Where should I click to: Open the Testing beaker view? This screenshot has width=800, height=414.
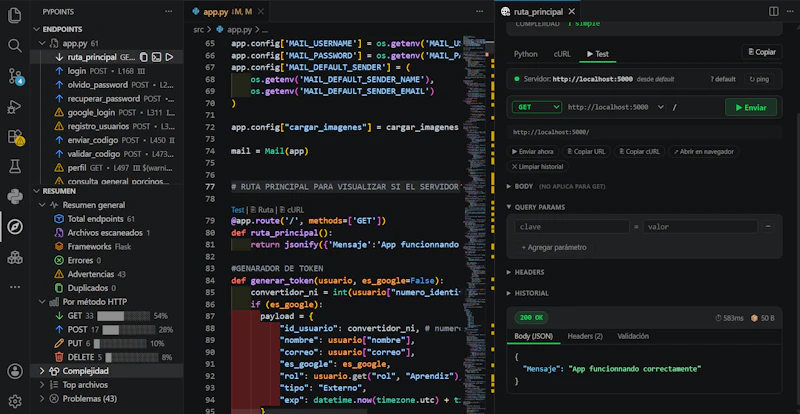(x=15, y=166)
